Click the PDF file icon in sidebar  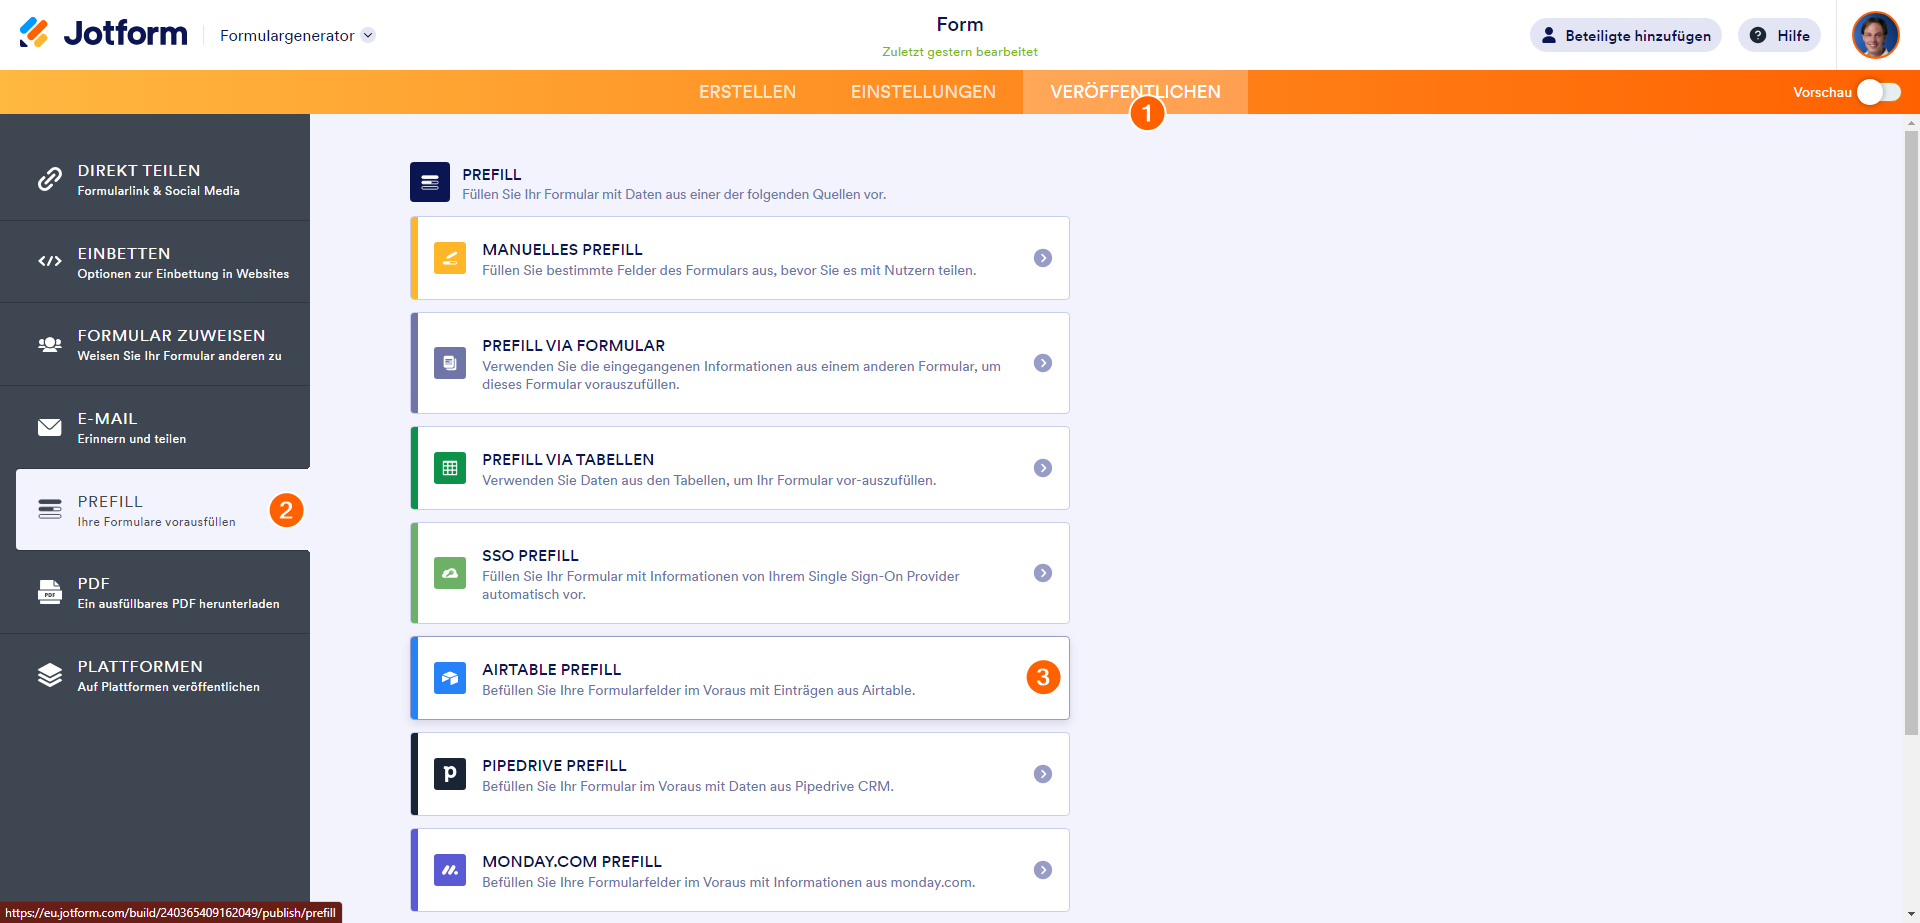(x=50, y=592)
